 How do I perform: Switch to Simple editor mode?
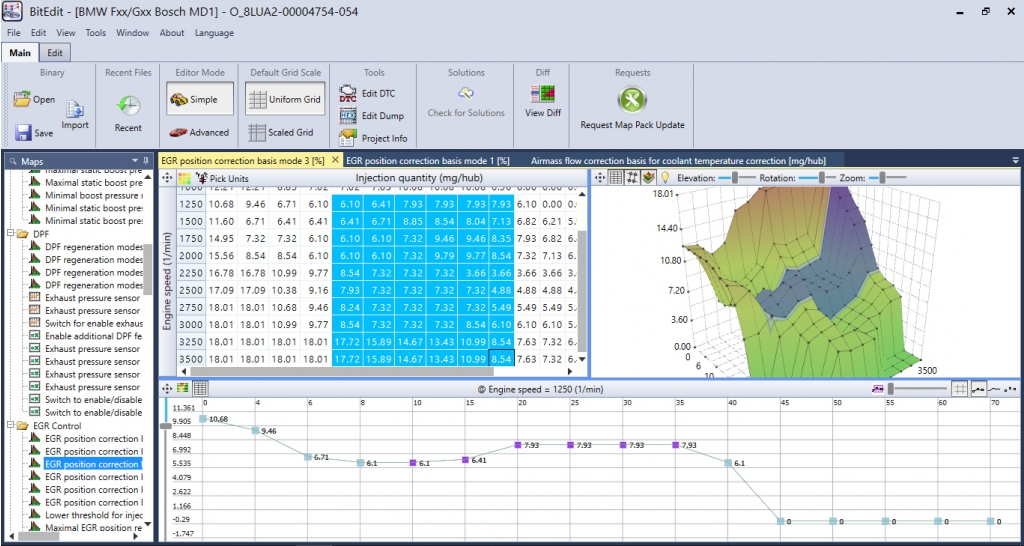click(200, 99)
